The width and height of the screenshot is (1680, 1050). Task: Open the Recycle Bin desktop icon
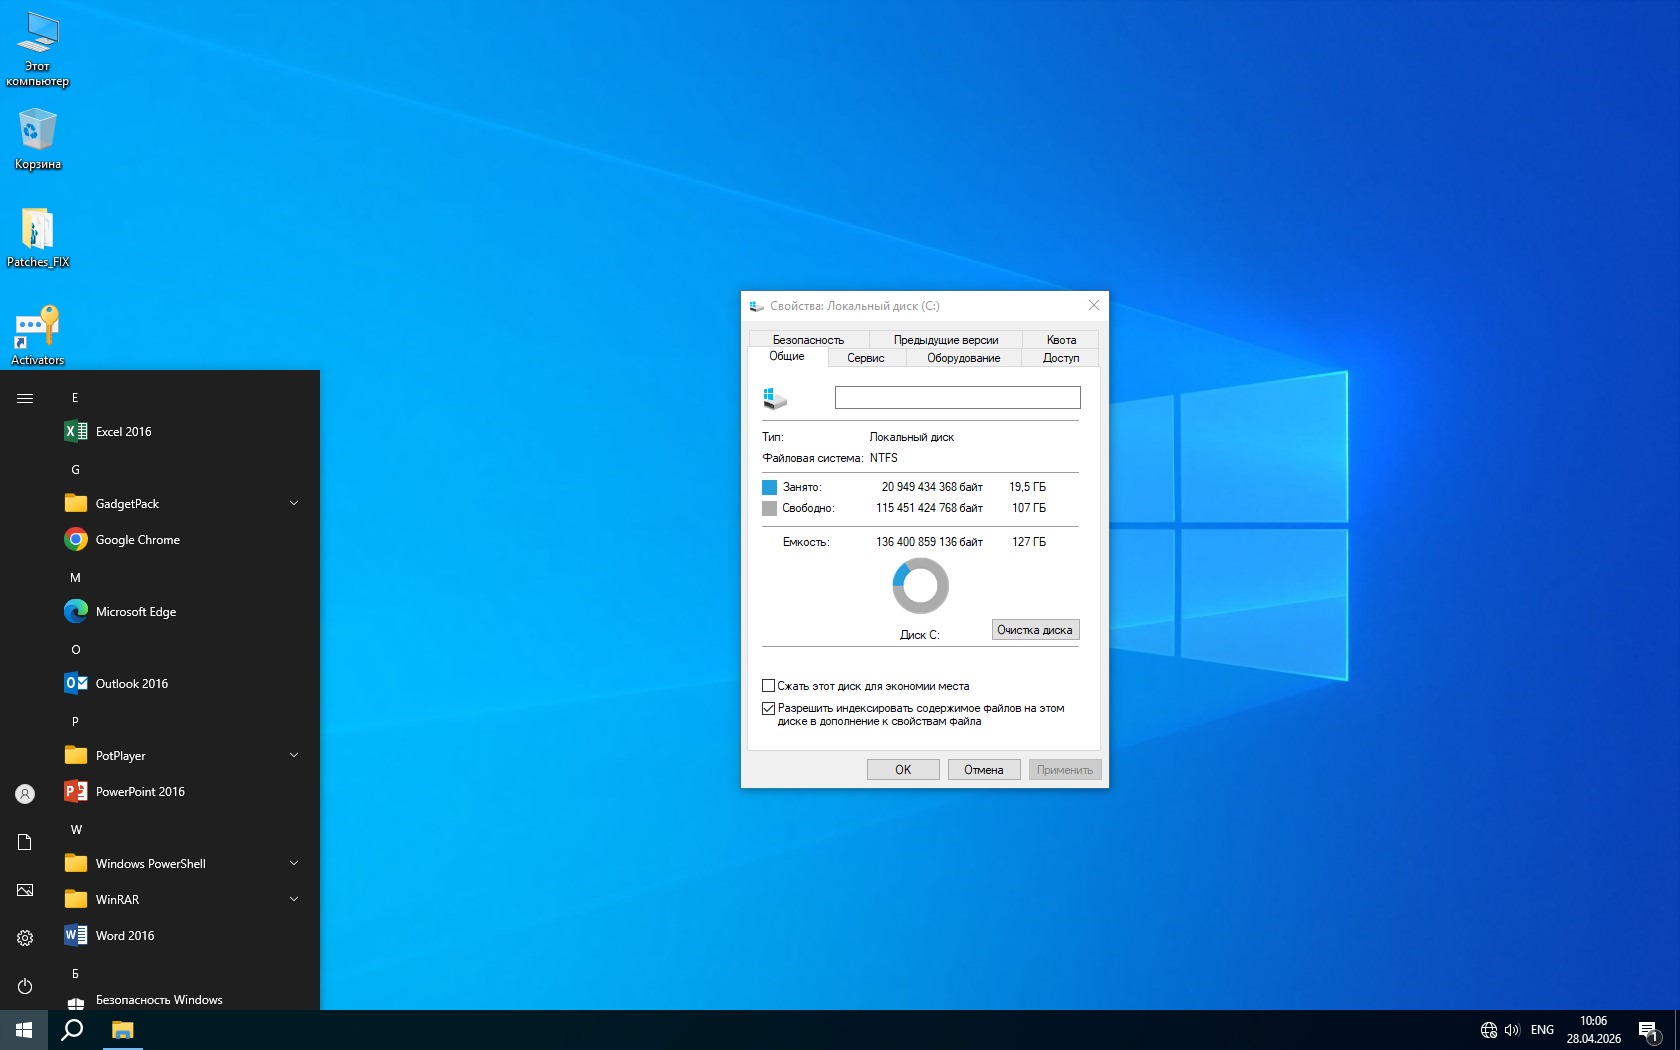[x=37, y=139]
